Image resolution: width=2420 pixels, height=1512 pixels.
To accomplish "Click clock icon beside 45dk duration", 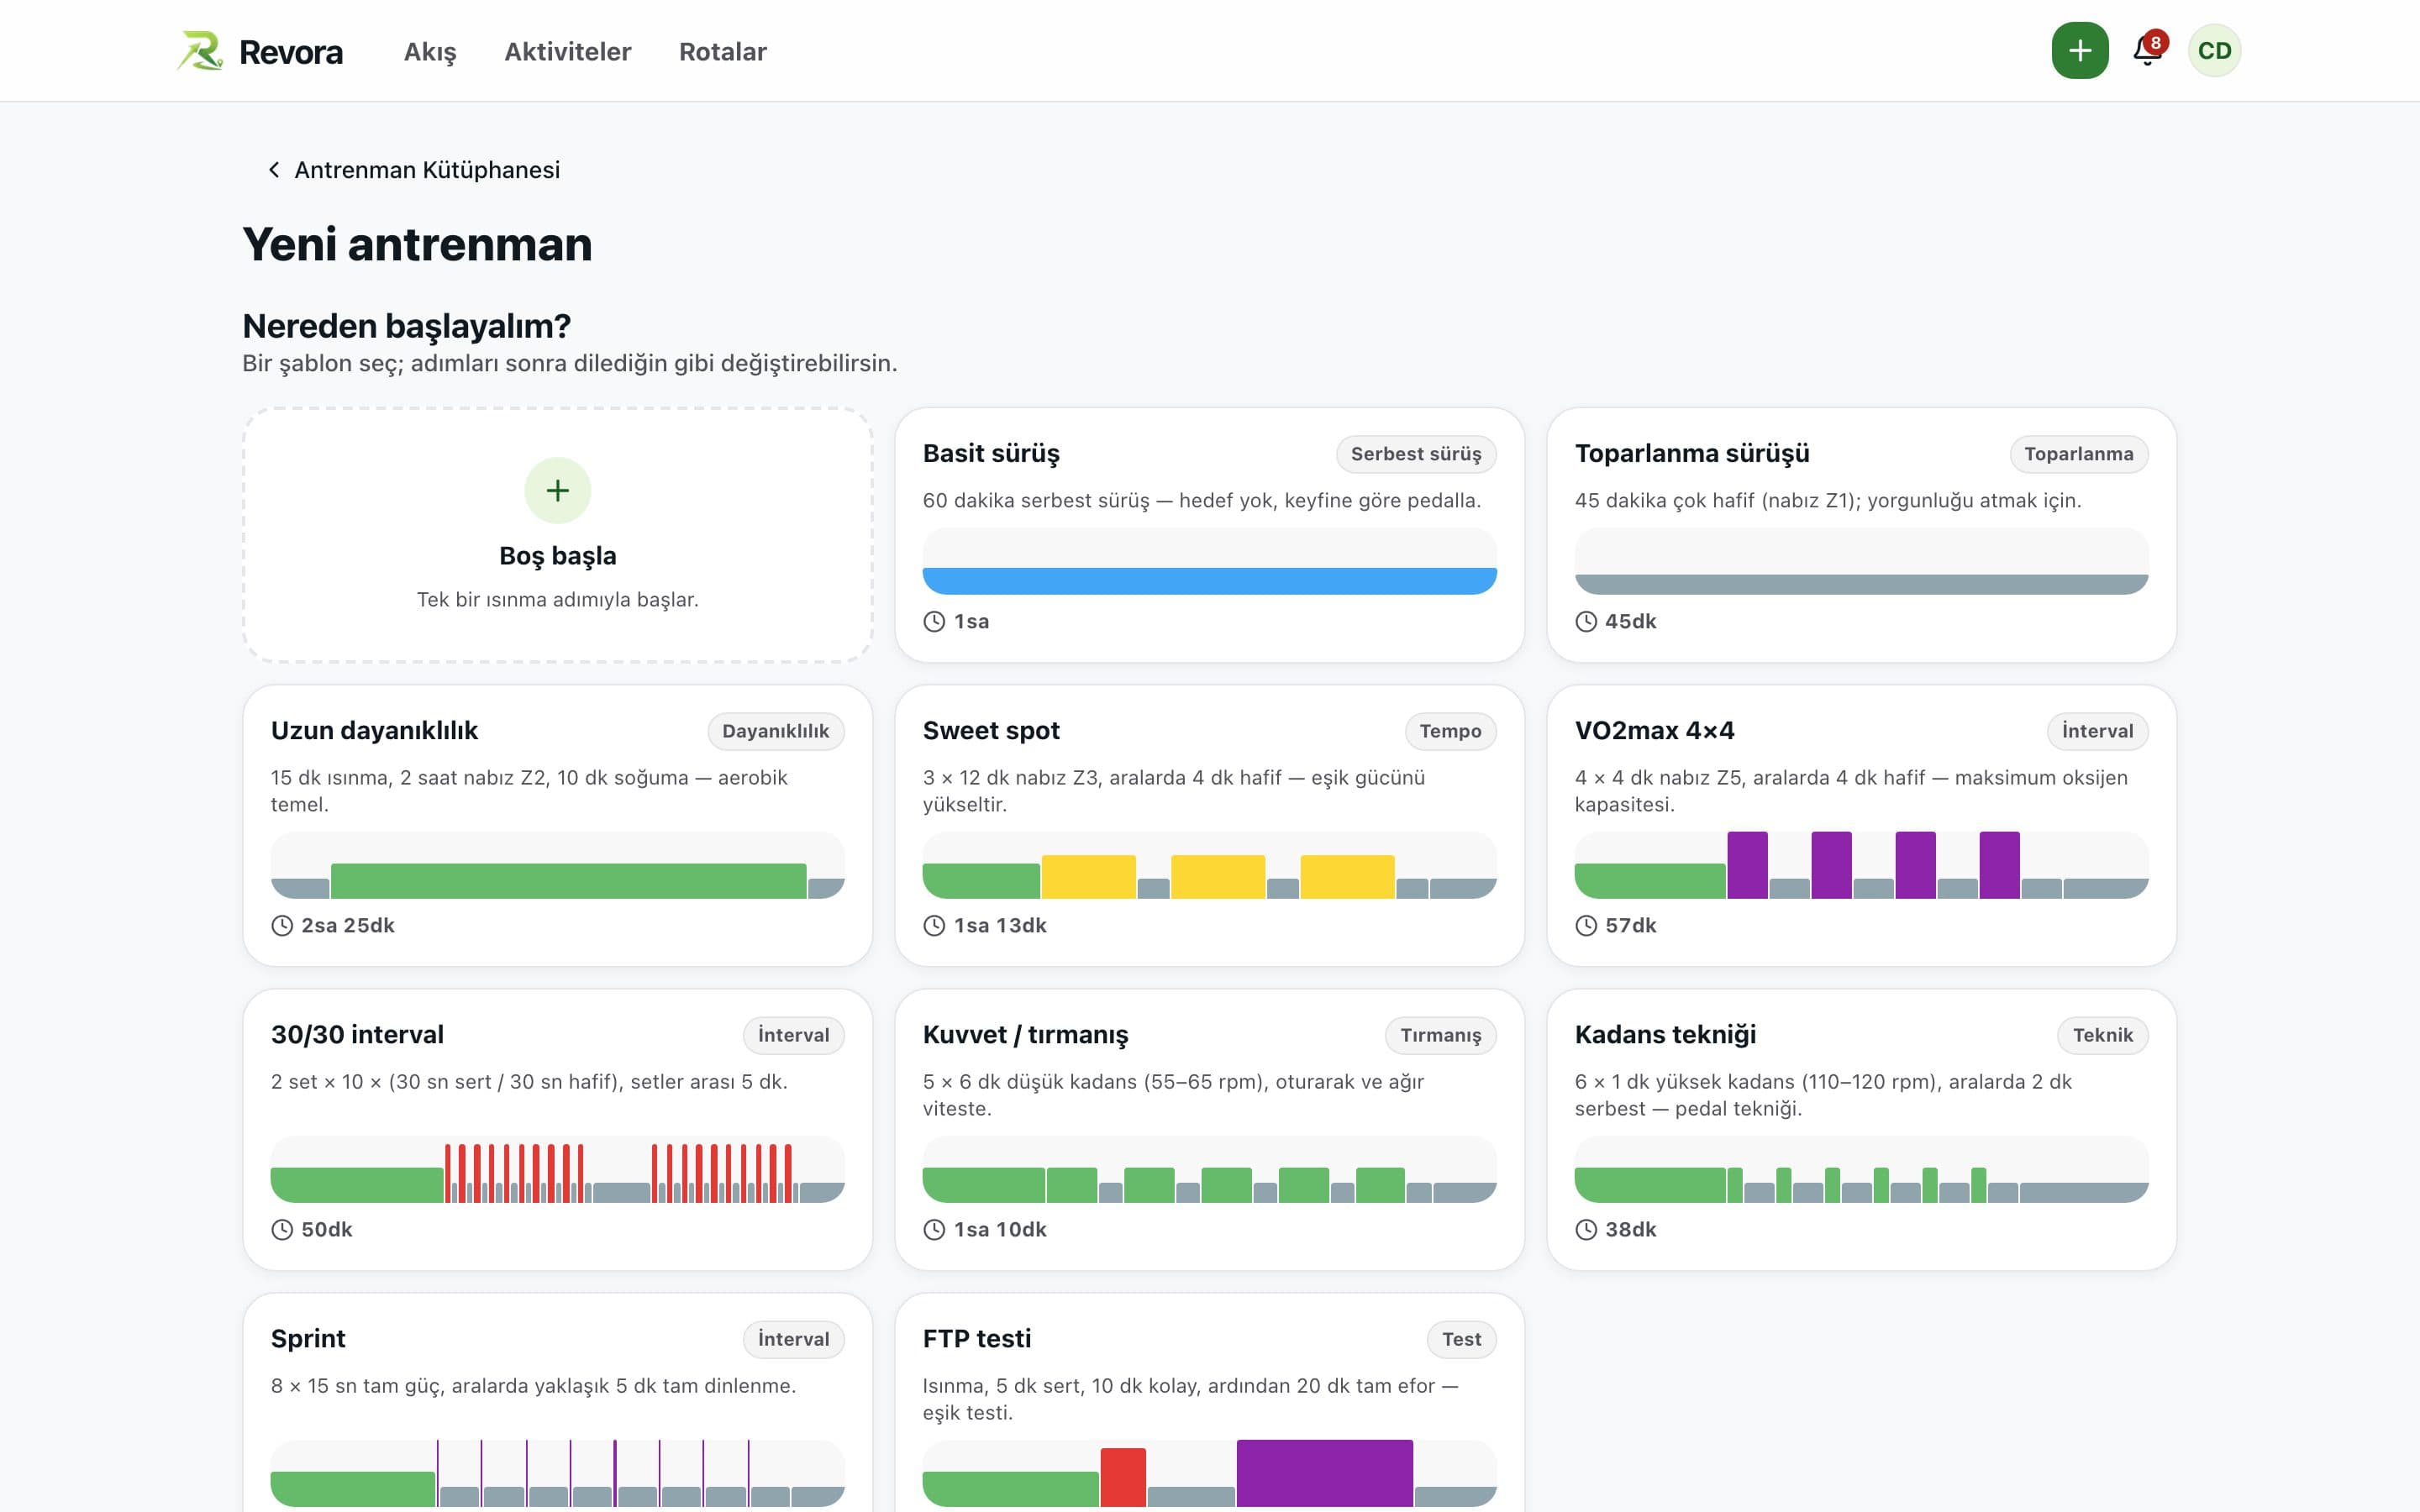I will 1586,621.
